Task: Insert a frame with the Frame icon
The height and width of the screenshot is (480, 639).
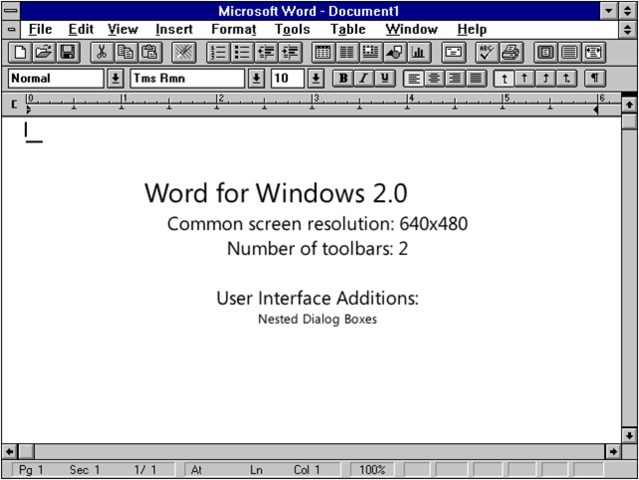Action: coord(371,53)
